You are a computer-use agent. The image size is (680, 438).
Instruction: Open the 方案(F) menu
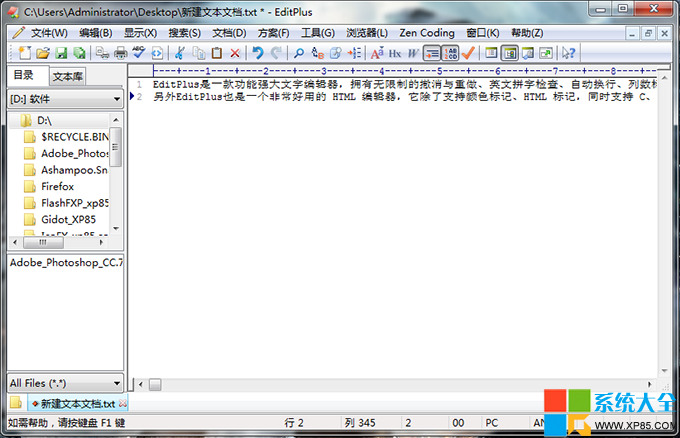[273, 33]
